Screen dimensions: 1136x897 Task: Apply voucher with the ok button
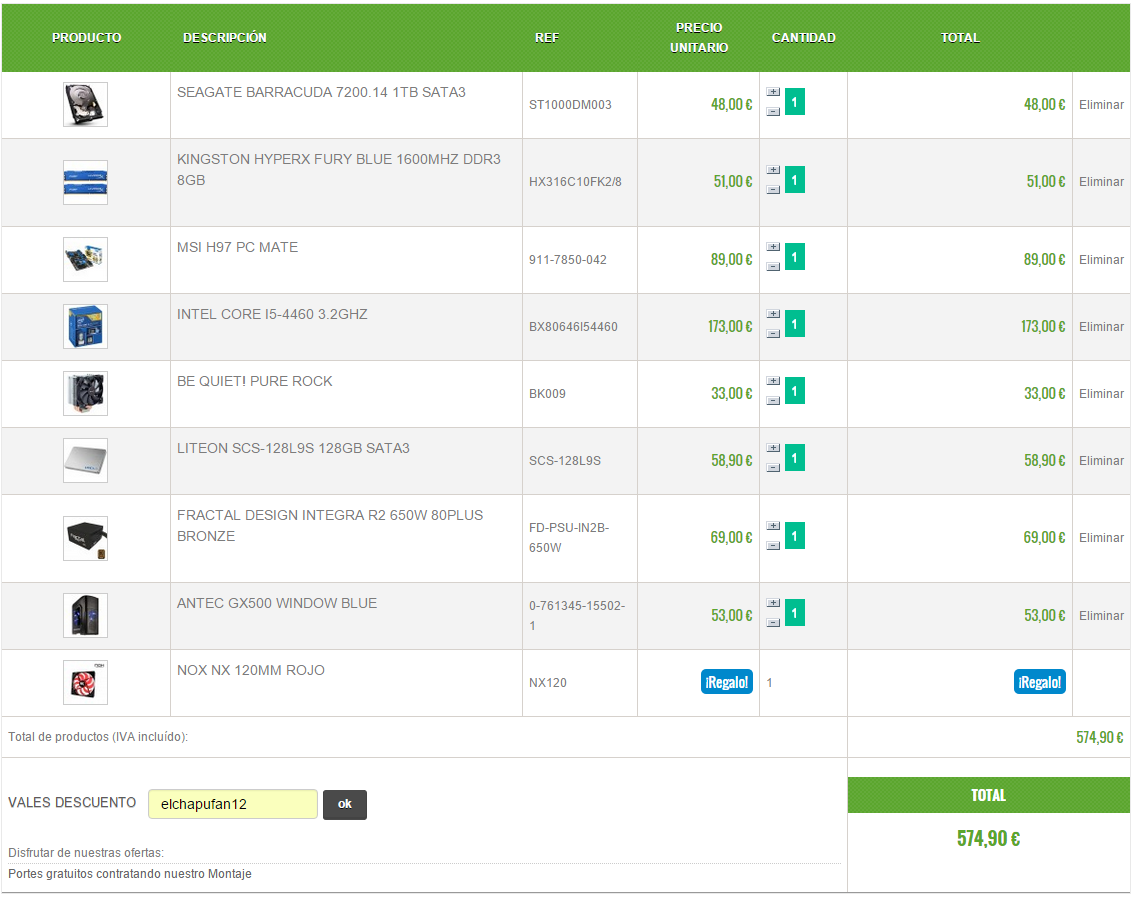point(345,804)
